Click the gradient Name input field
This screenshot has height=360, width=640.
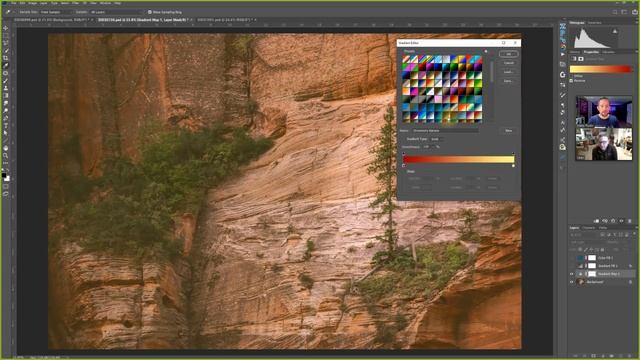click(x=445, y=131)
